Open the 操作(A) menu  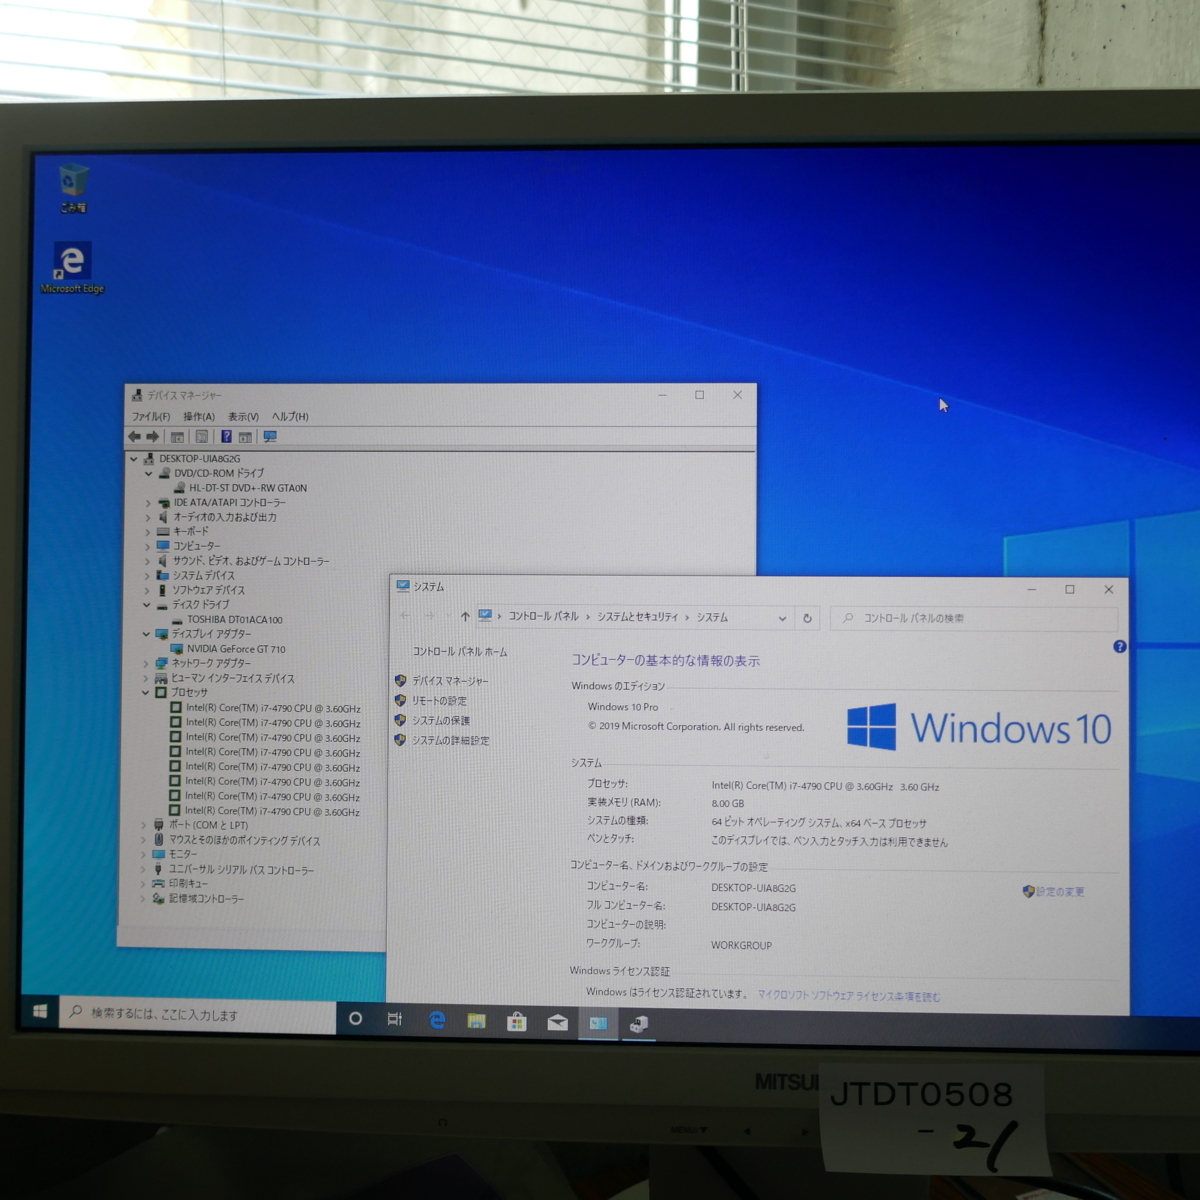(x=199, y=416)
